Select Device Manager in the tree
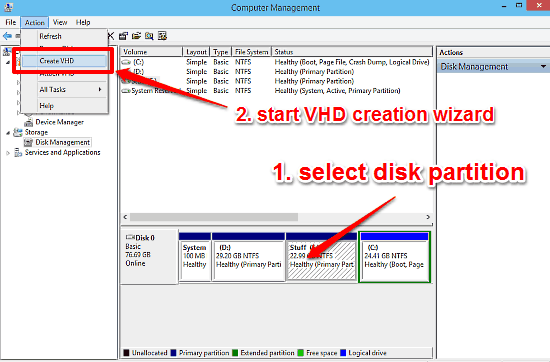The image size is (550, 362). (60, 122)
